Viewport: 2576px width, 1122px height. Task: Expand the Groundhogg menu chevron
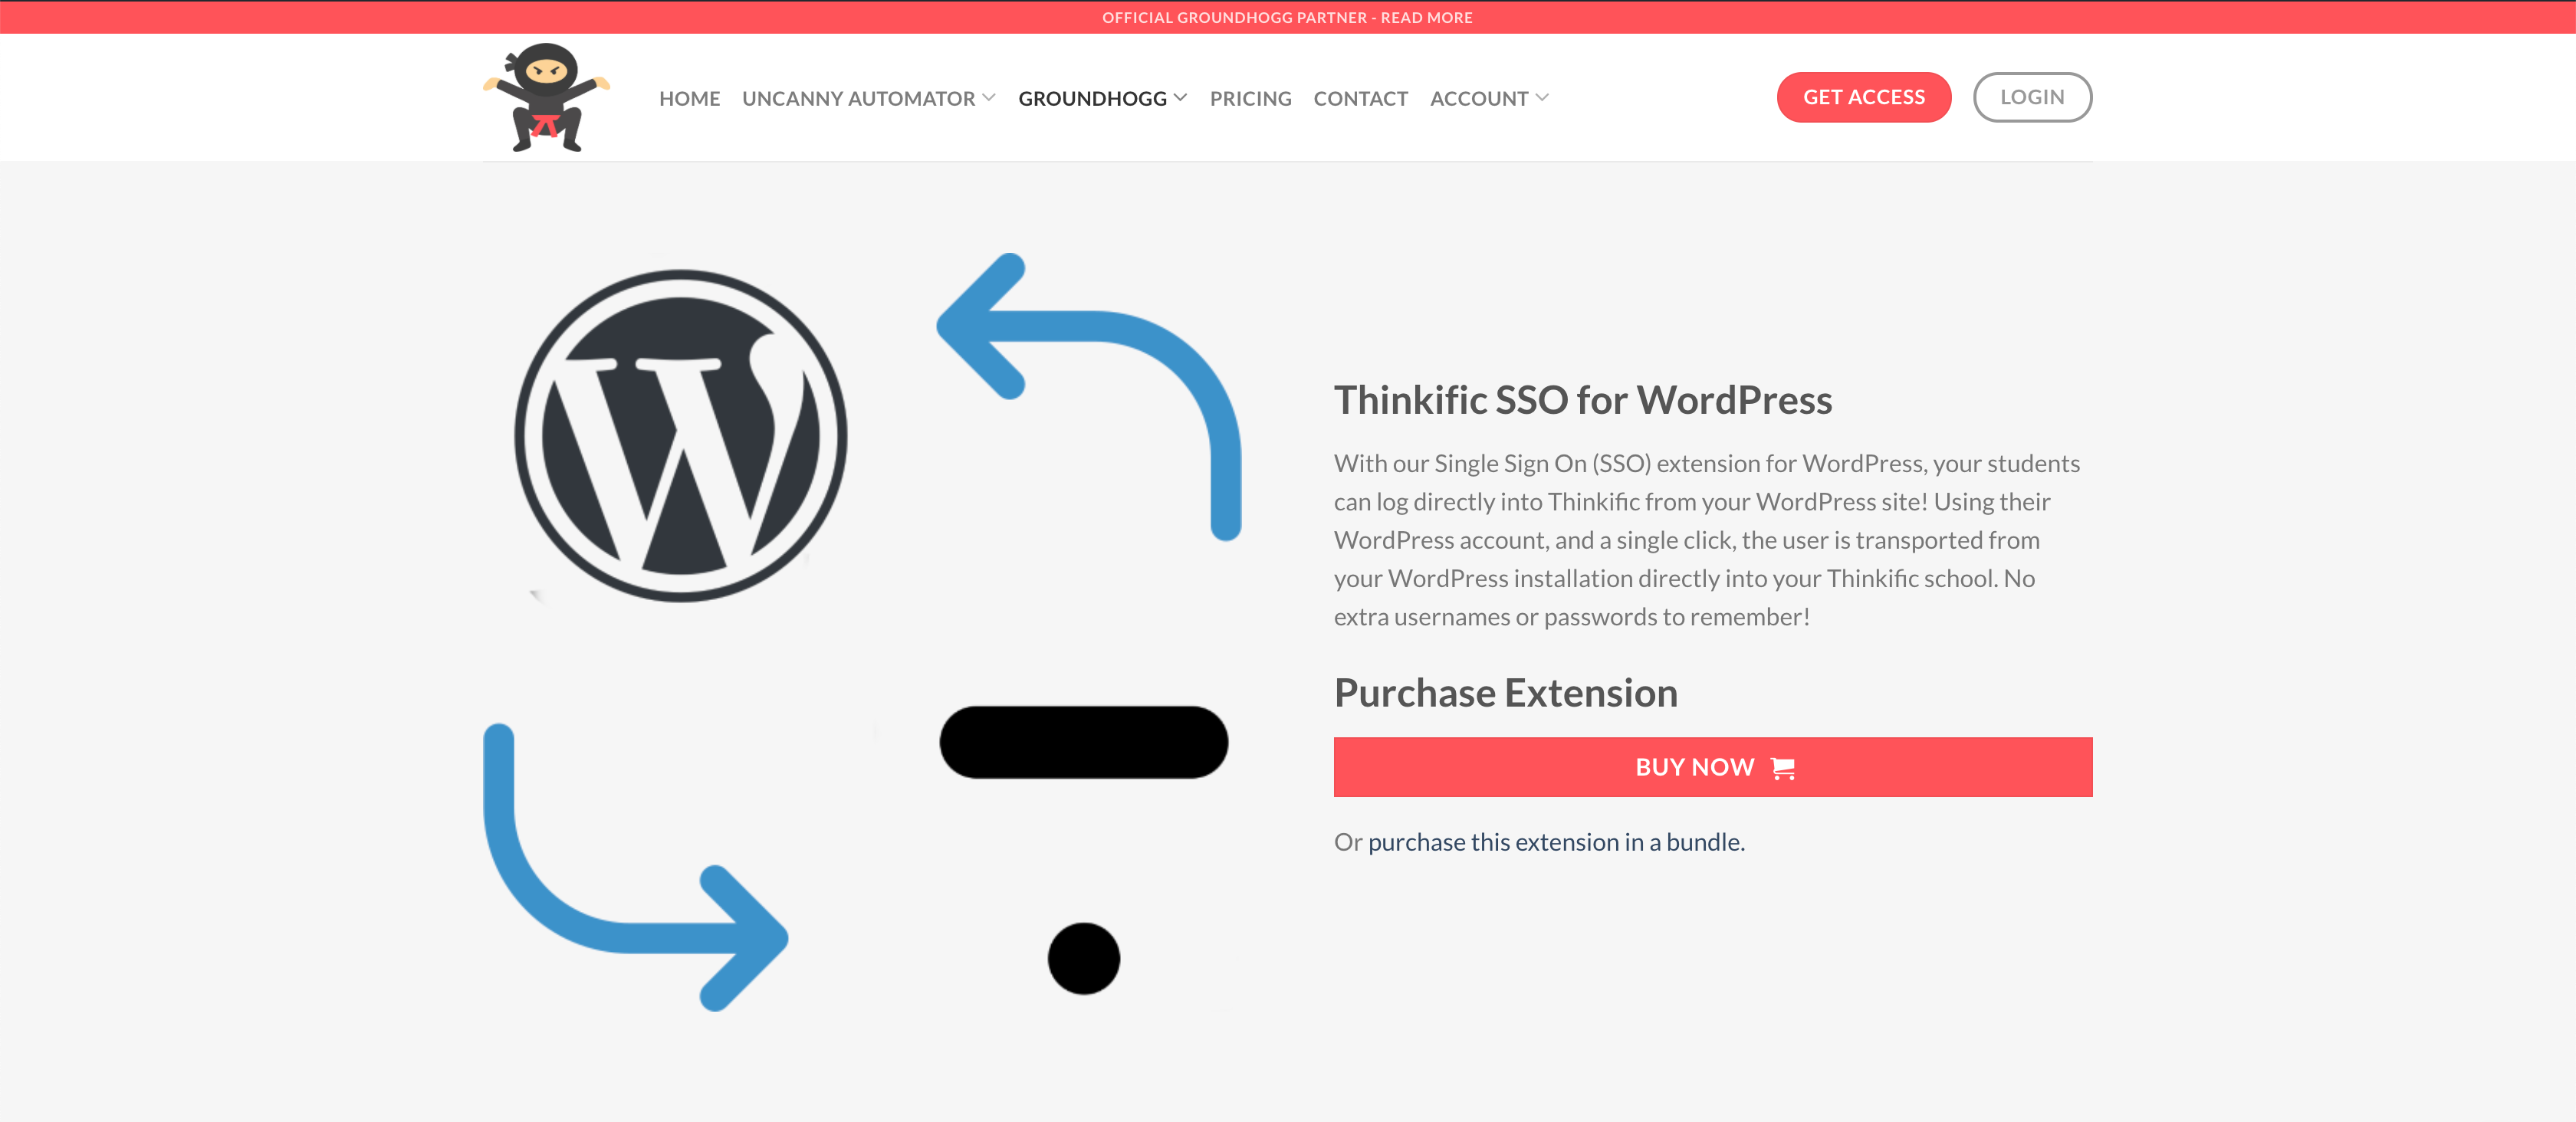(x=1181, y=98)
